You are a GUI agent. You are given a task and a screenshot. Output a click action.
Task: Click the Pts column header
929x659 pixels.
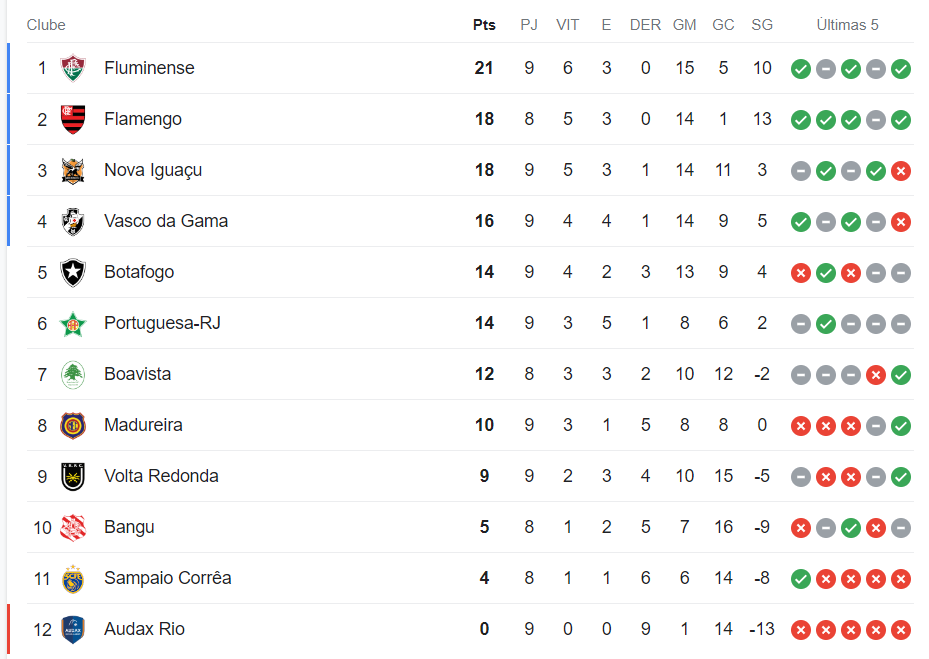pos(484,25)
